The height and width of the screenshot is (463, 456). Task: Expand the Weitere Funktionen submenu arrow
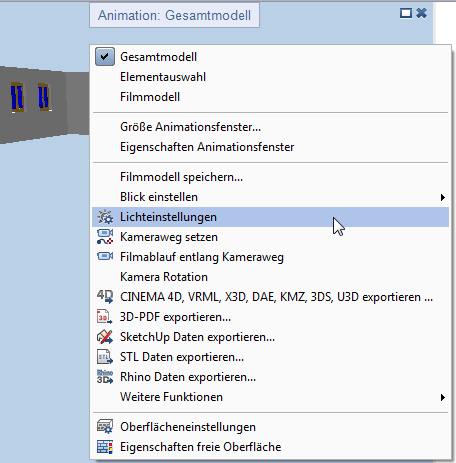tap(443, 397)
